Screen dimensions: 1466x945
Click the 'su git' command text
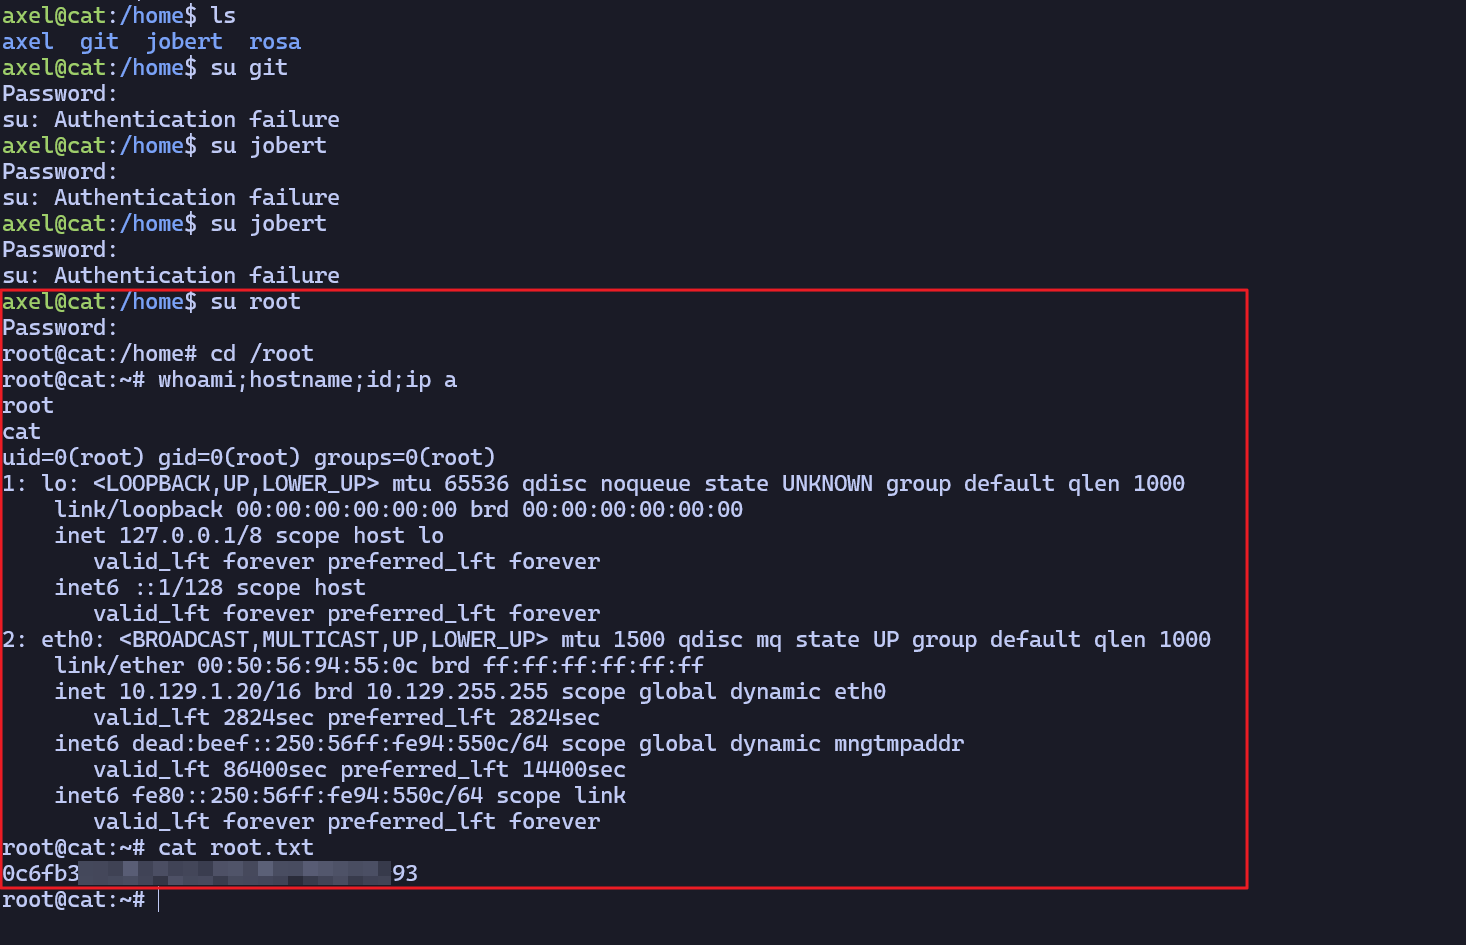tap(249, 68)
